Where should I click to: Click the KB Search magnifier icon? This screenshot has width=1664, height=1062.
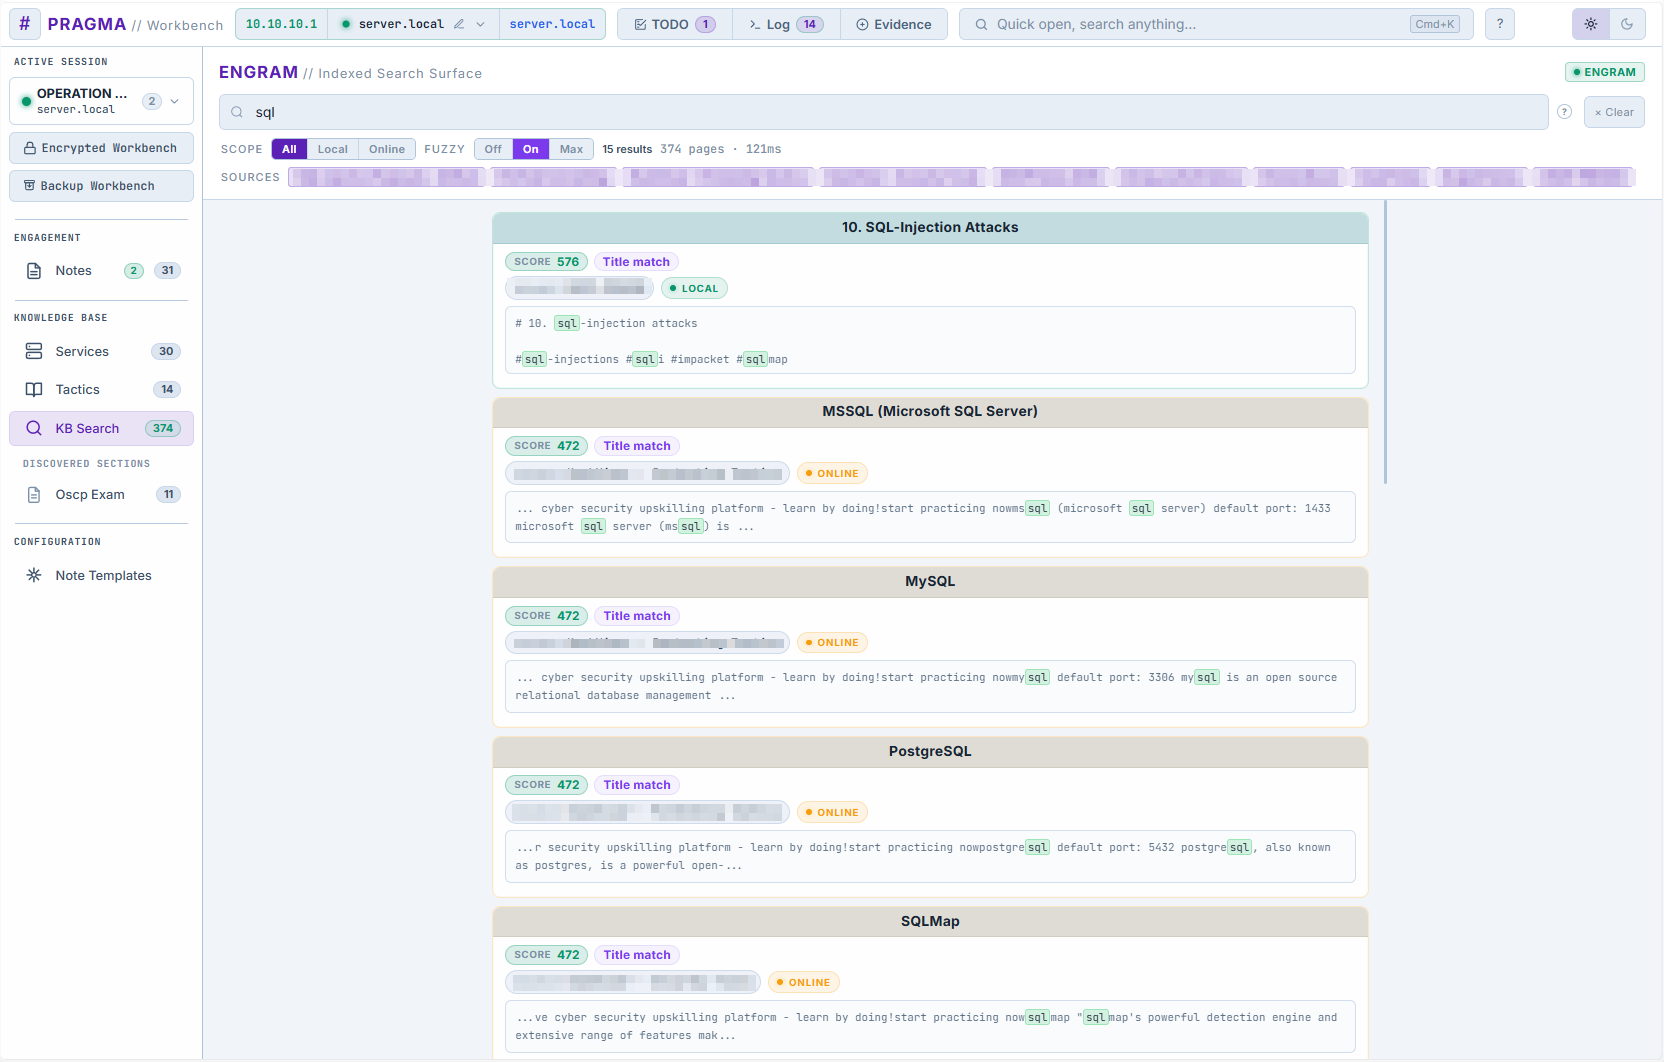coord(34,428)
